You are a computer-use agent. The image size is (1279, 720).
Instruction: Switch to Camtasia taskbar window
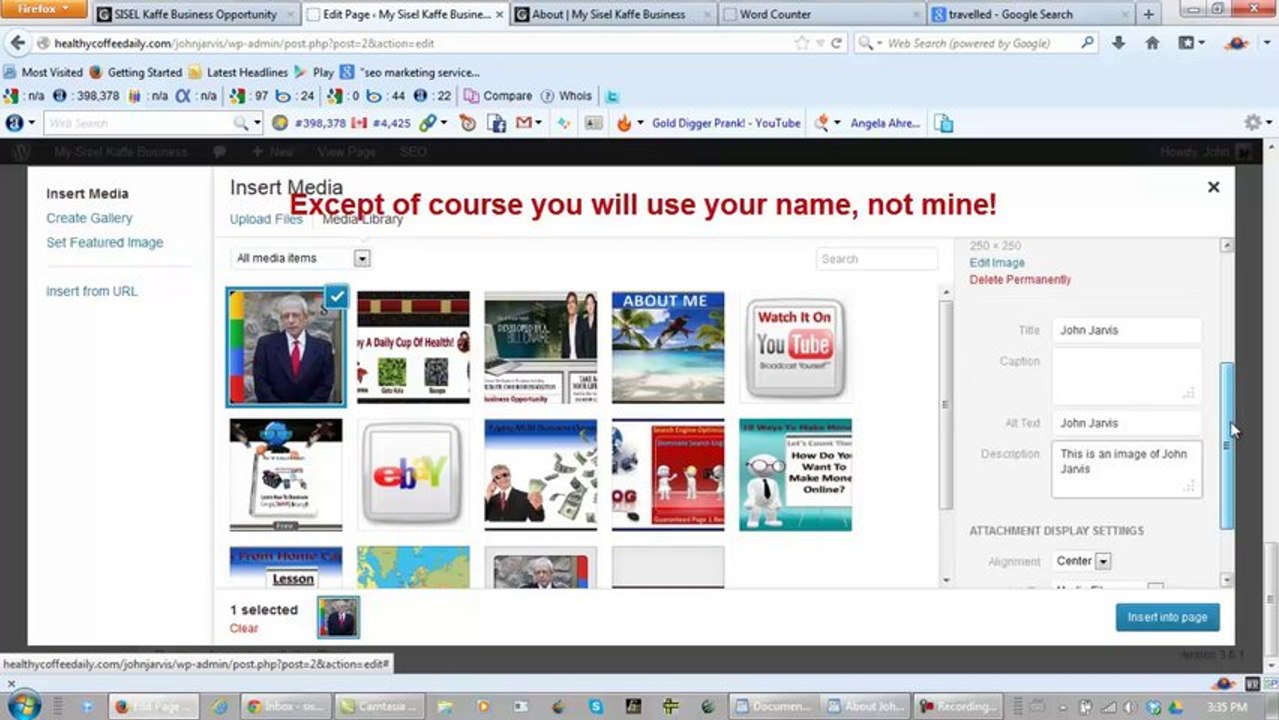click(380, 706)
